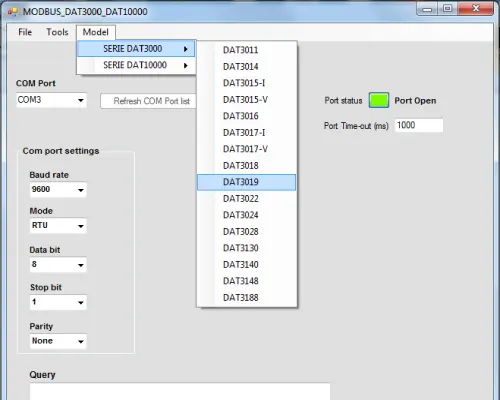Image resolution: width=500 pixels, height=400 pixels.
Task: Click the green Port status indicator
Action: coord(379,100)
